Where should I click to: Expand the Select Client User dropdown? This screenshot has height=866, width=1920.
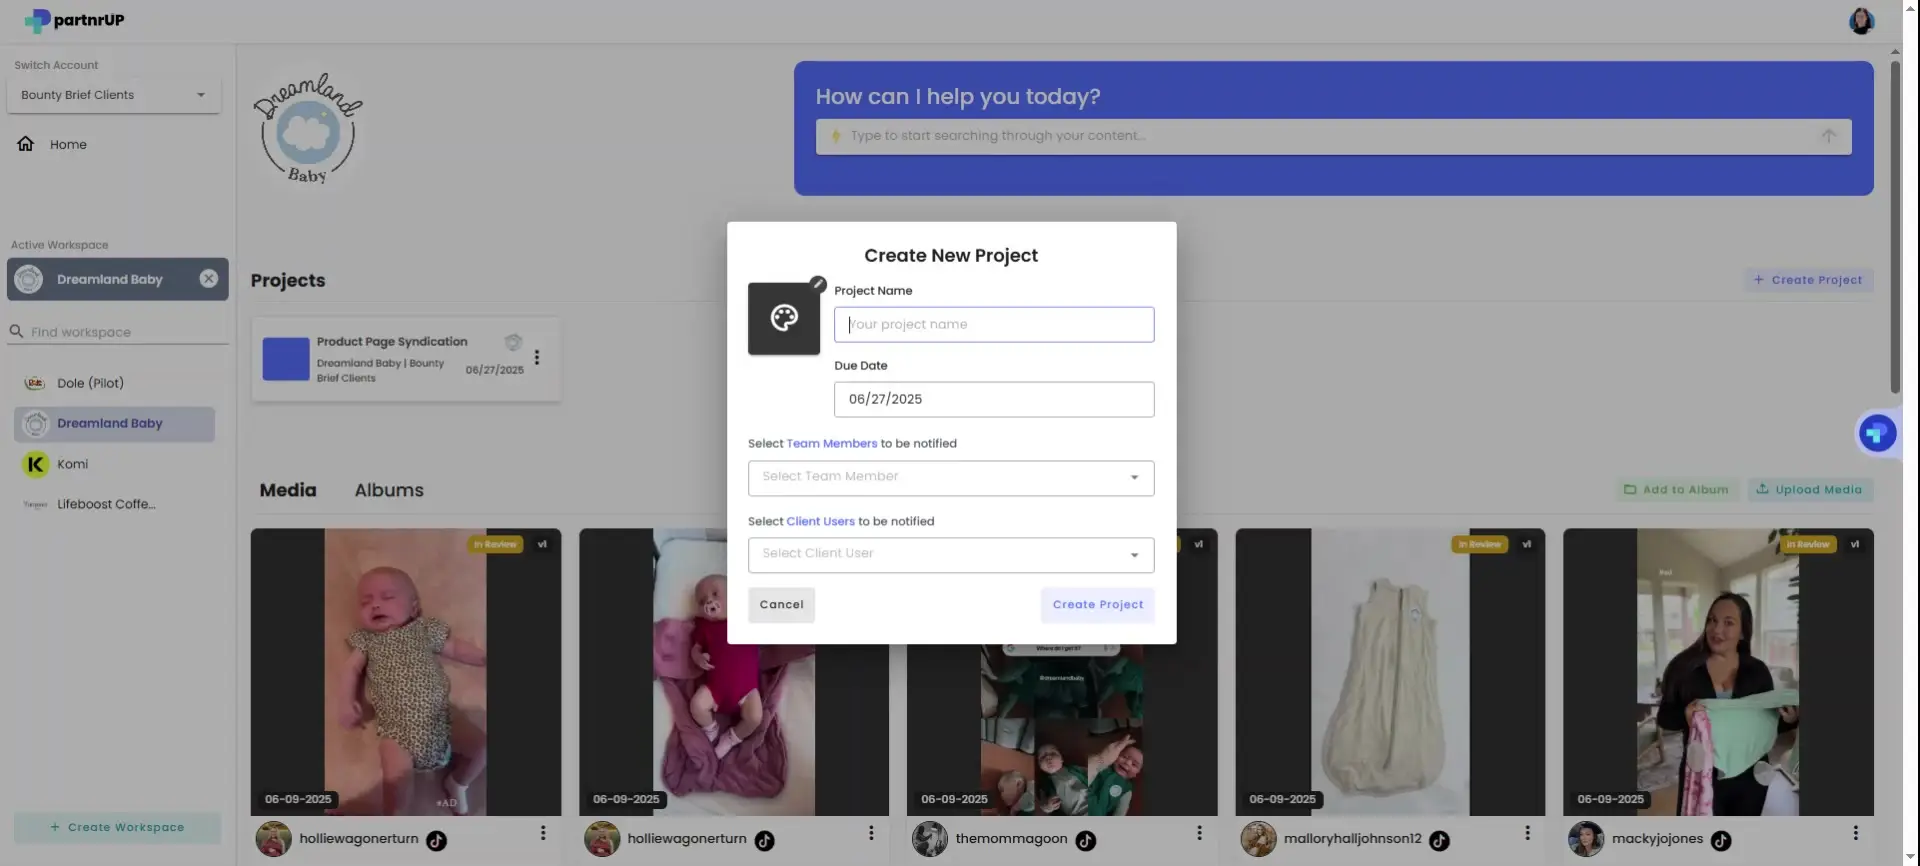click(950, 555)
